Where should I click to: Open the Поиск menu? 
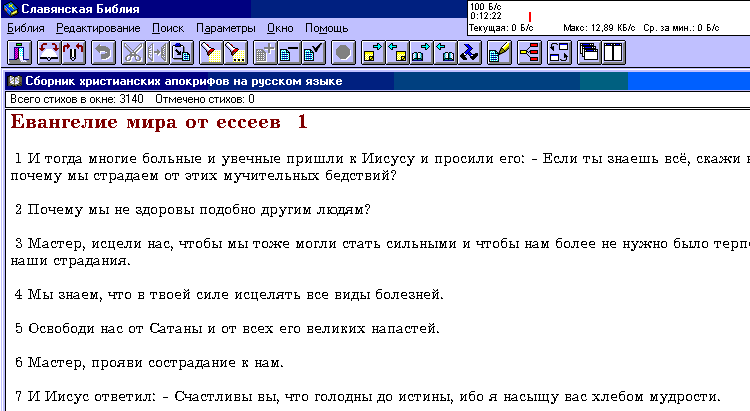pos(167,28)
